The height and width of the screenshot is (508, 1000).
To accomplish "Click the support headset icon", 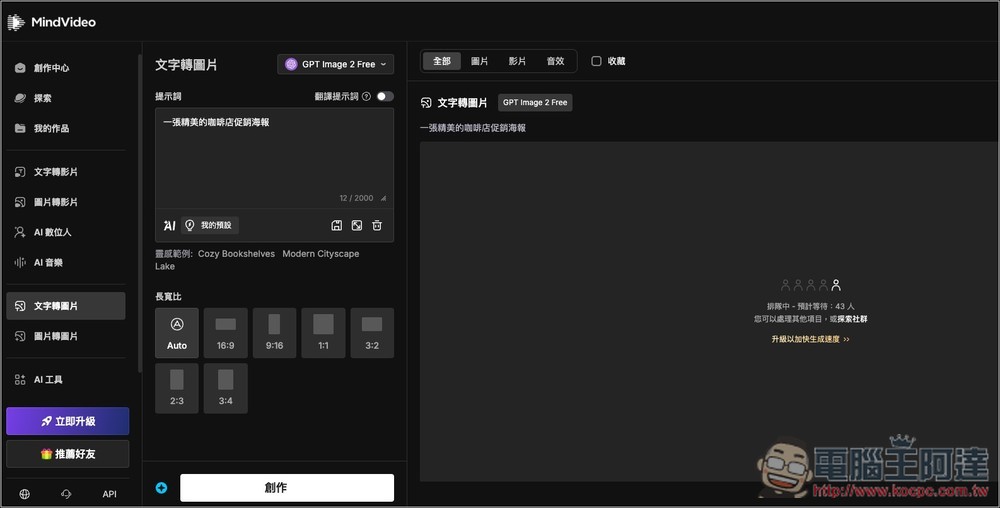I will tap(66, 494).
